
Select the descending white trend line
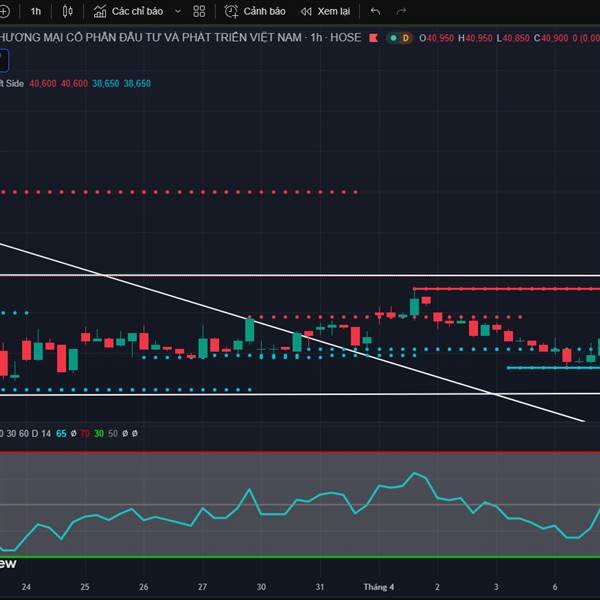click(200, 305)
